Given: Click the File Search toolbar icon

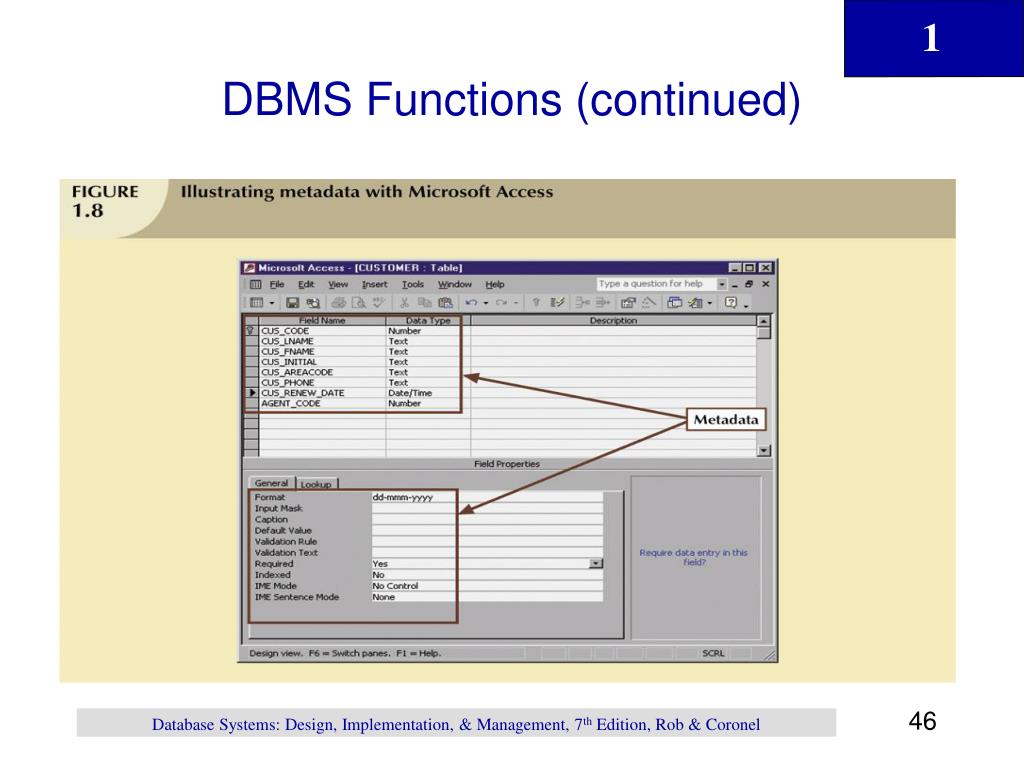Looking at the screenshot, I should click(x=313, y=303).
